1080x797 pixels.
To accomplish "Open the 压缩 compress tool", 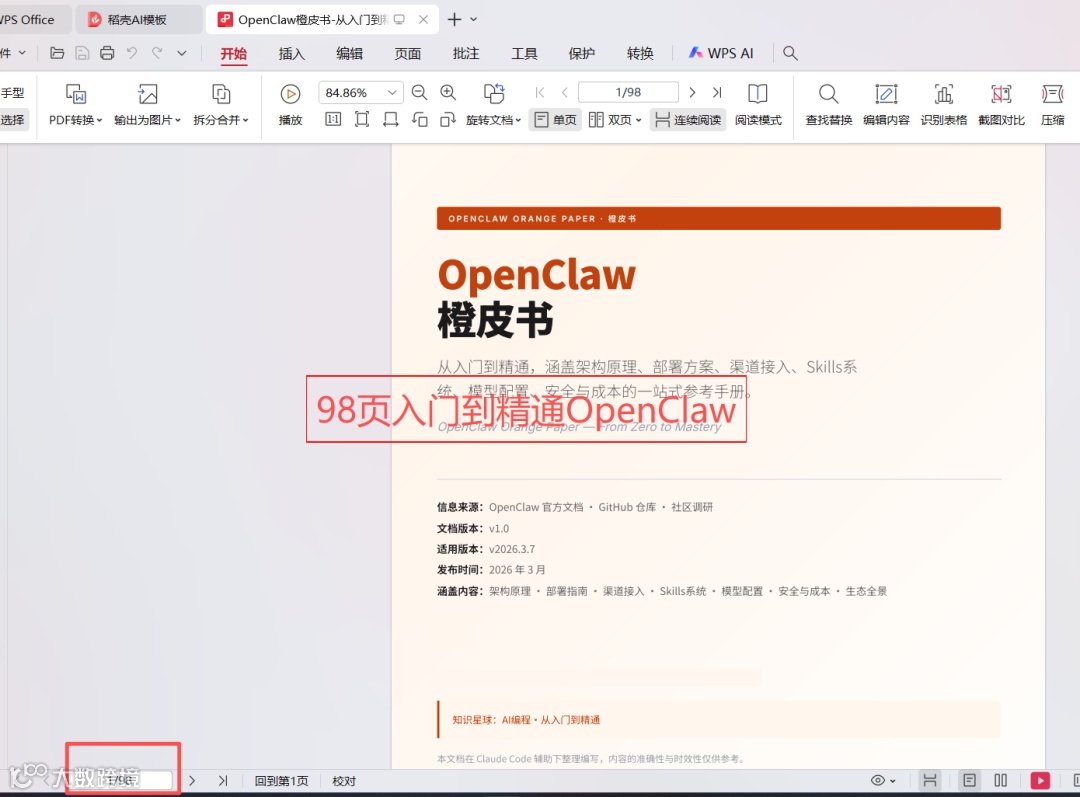I will [1052, 105].
